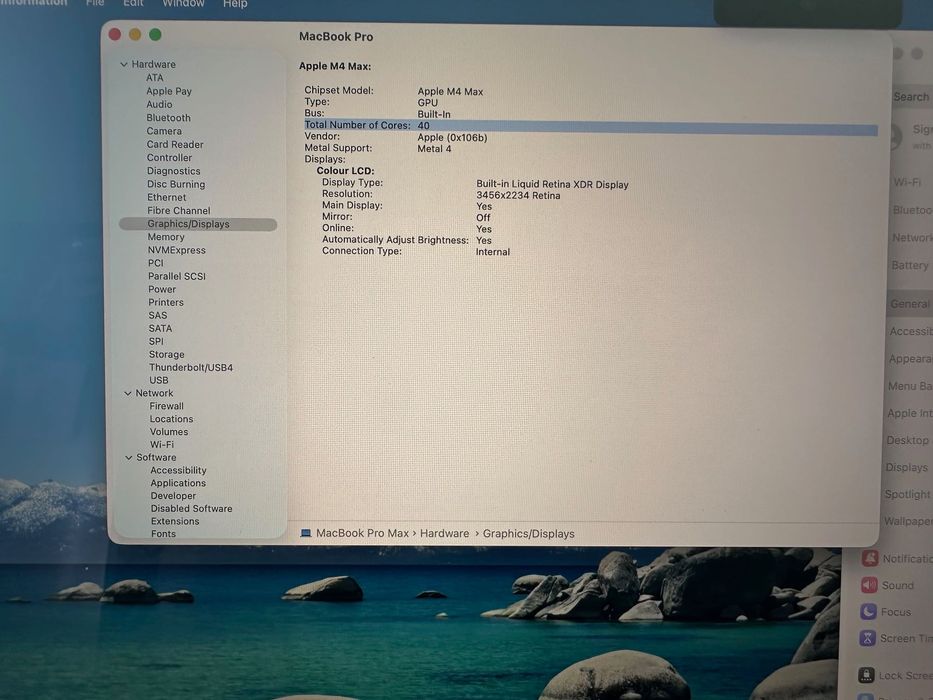Select Camera in the sidebar

pos(164,131)
